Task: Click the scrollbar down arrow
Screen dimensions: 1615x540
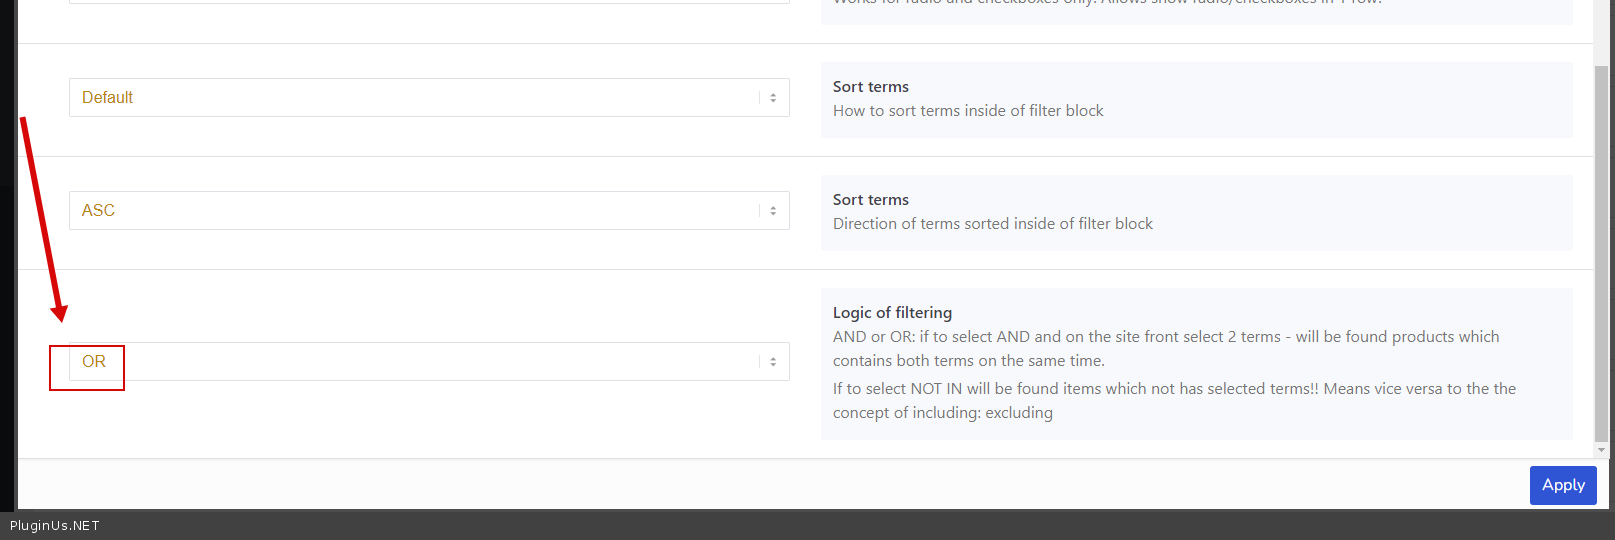Action: [1601, 450]
